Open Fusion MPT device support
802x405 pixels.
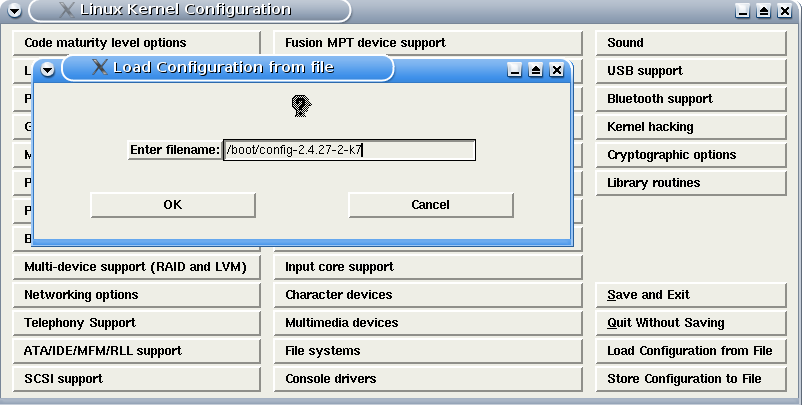click(428, 43)
